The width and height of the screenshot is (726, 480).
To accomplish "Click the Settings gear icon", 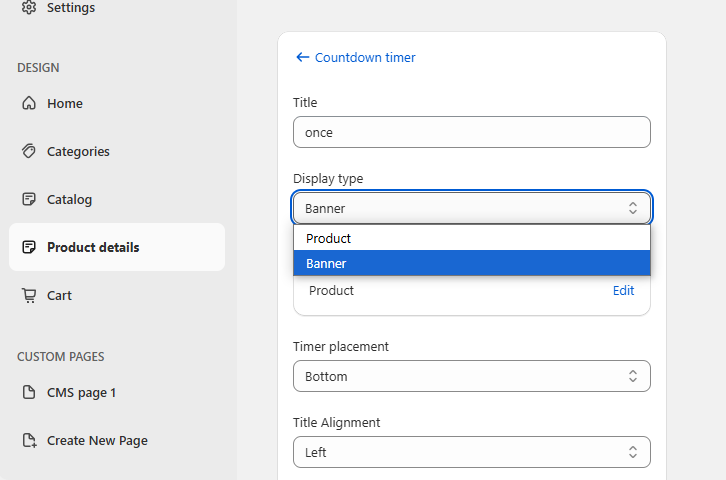I will (29, 7).
